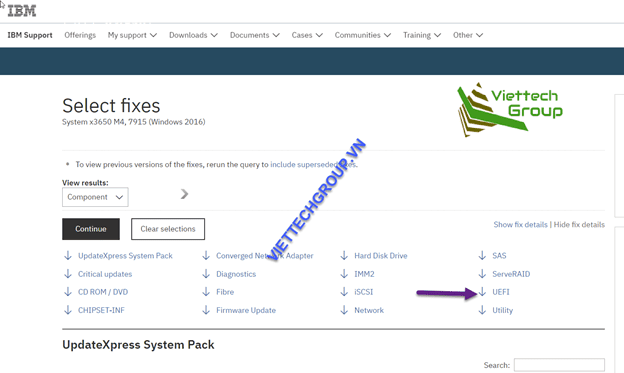624x373 pixels.
Task: Click the down arrow next to SAS
Action: pos(482,256)
